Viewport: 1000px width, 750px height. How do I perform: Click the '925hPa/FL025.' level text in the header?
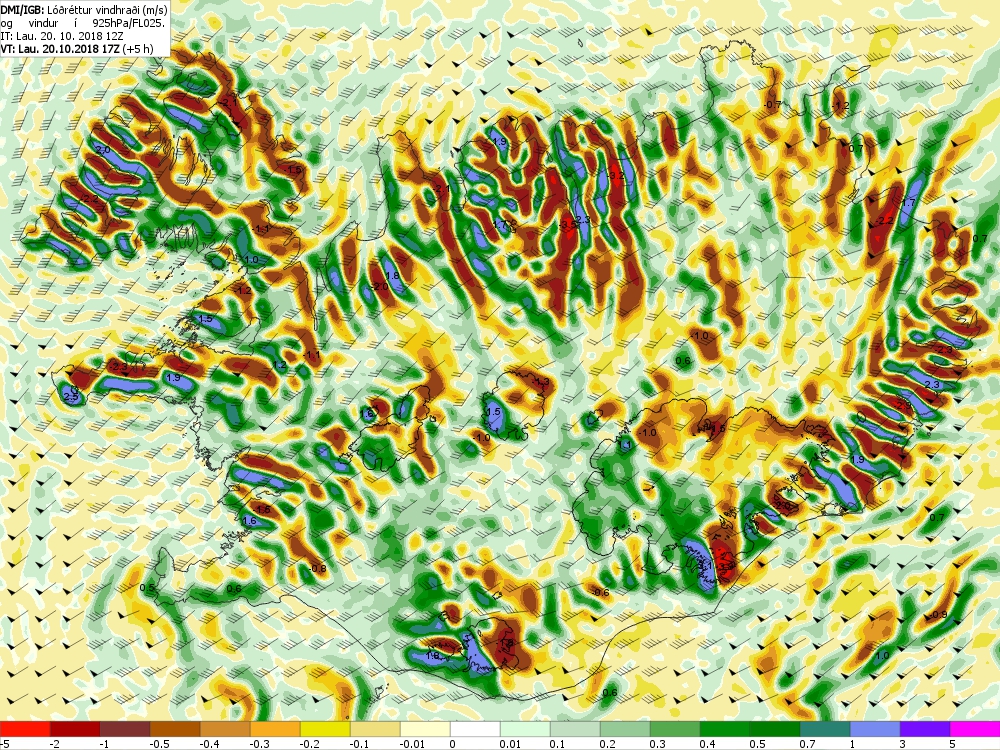pyautogui.click(x=129, y=22)
